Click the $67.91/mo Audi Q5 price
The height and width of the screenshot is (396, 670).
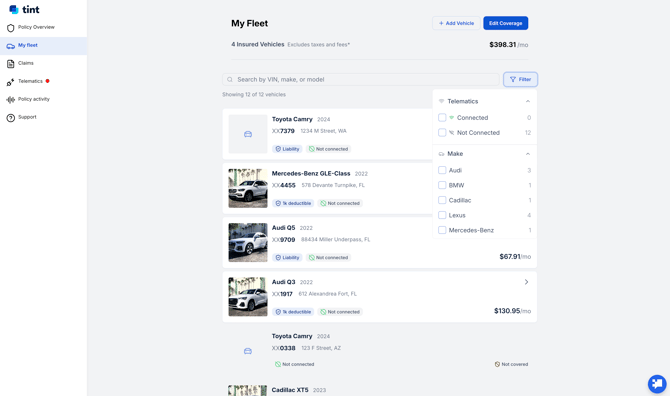pyautogui.click(x=515, y=257)
